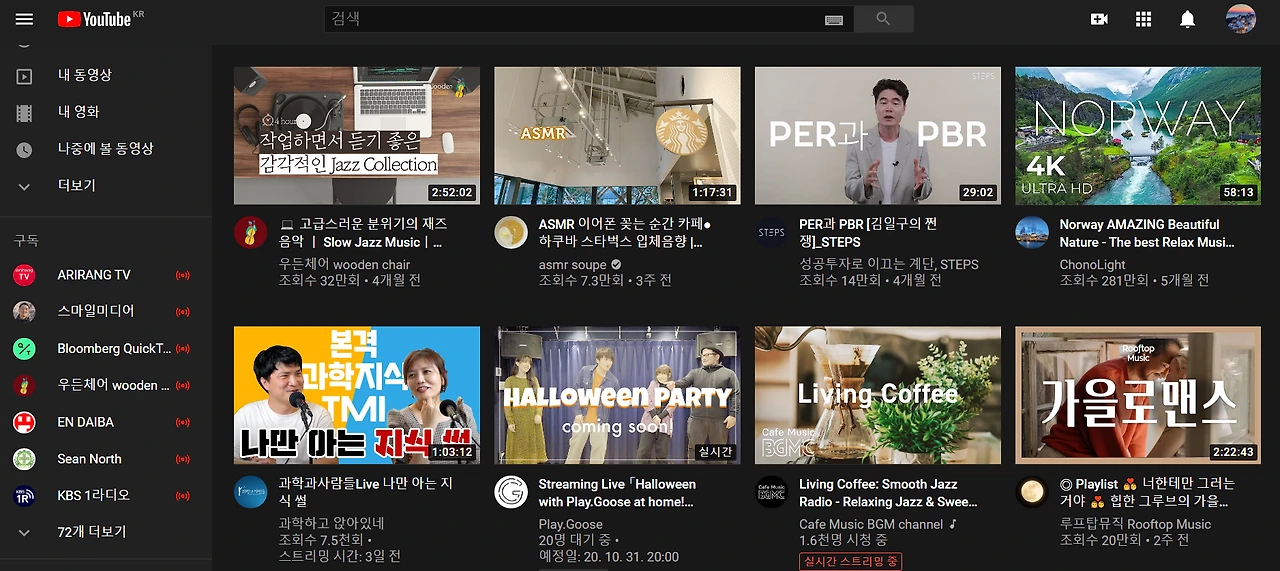The width and height of the screenshot is (1280, 571).
Task: Click the 성공투자로 이끄는 계단, STEPS channel name
Action: coord(889,265)
